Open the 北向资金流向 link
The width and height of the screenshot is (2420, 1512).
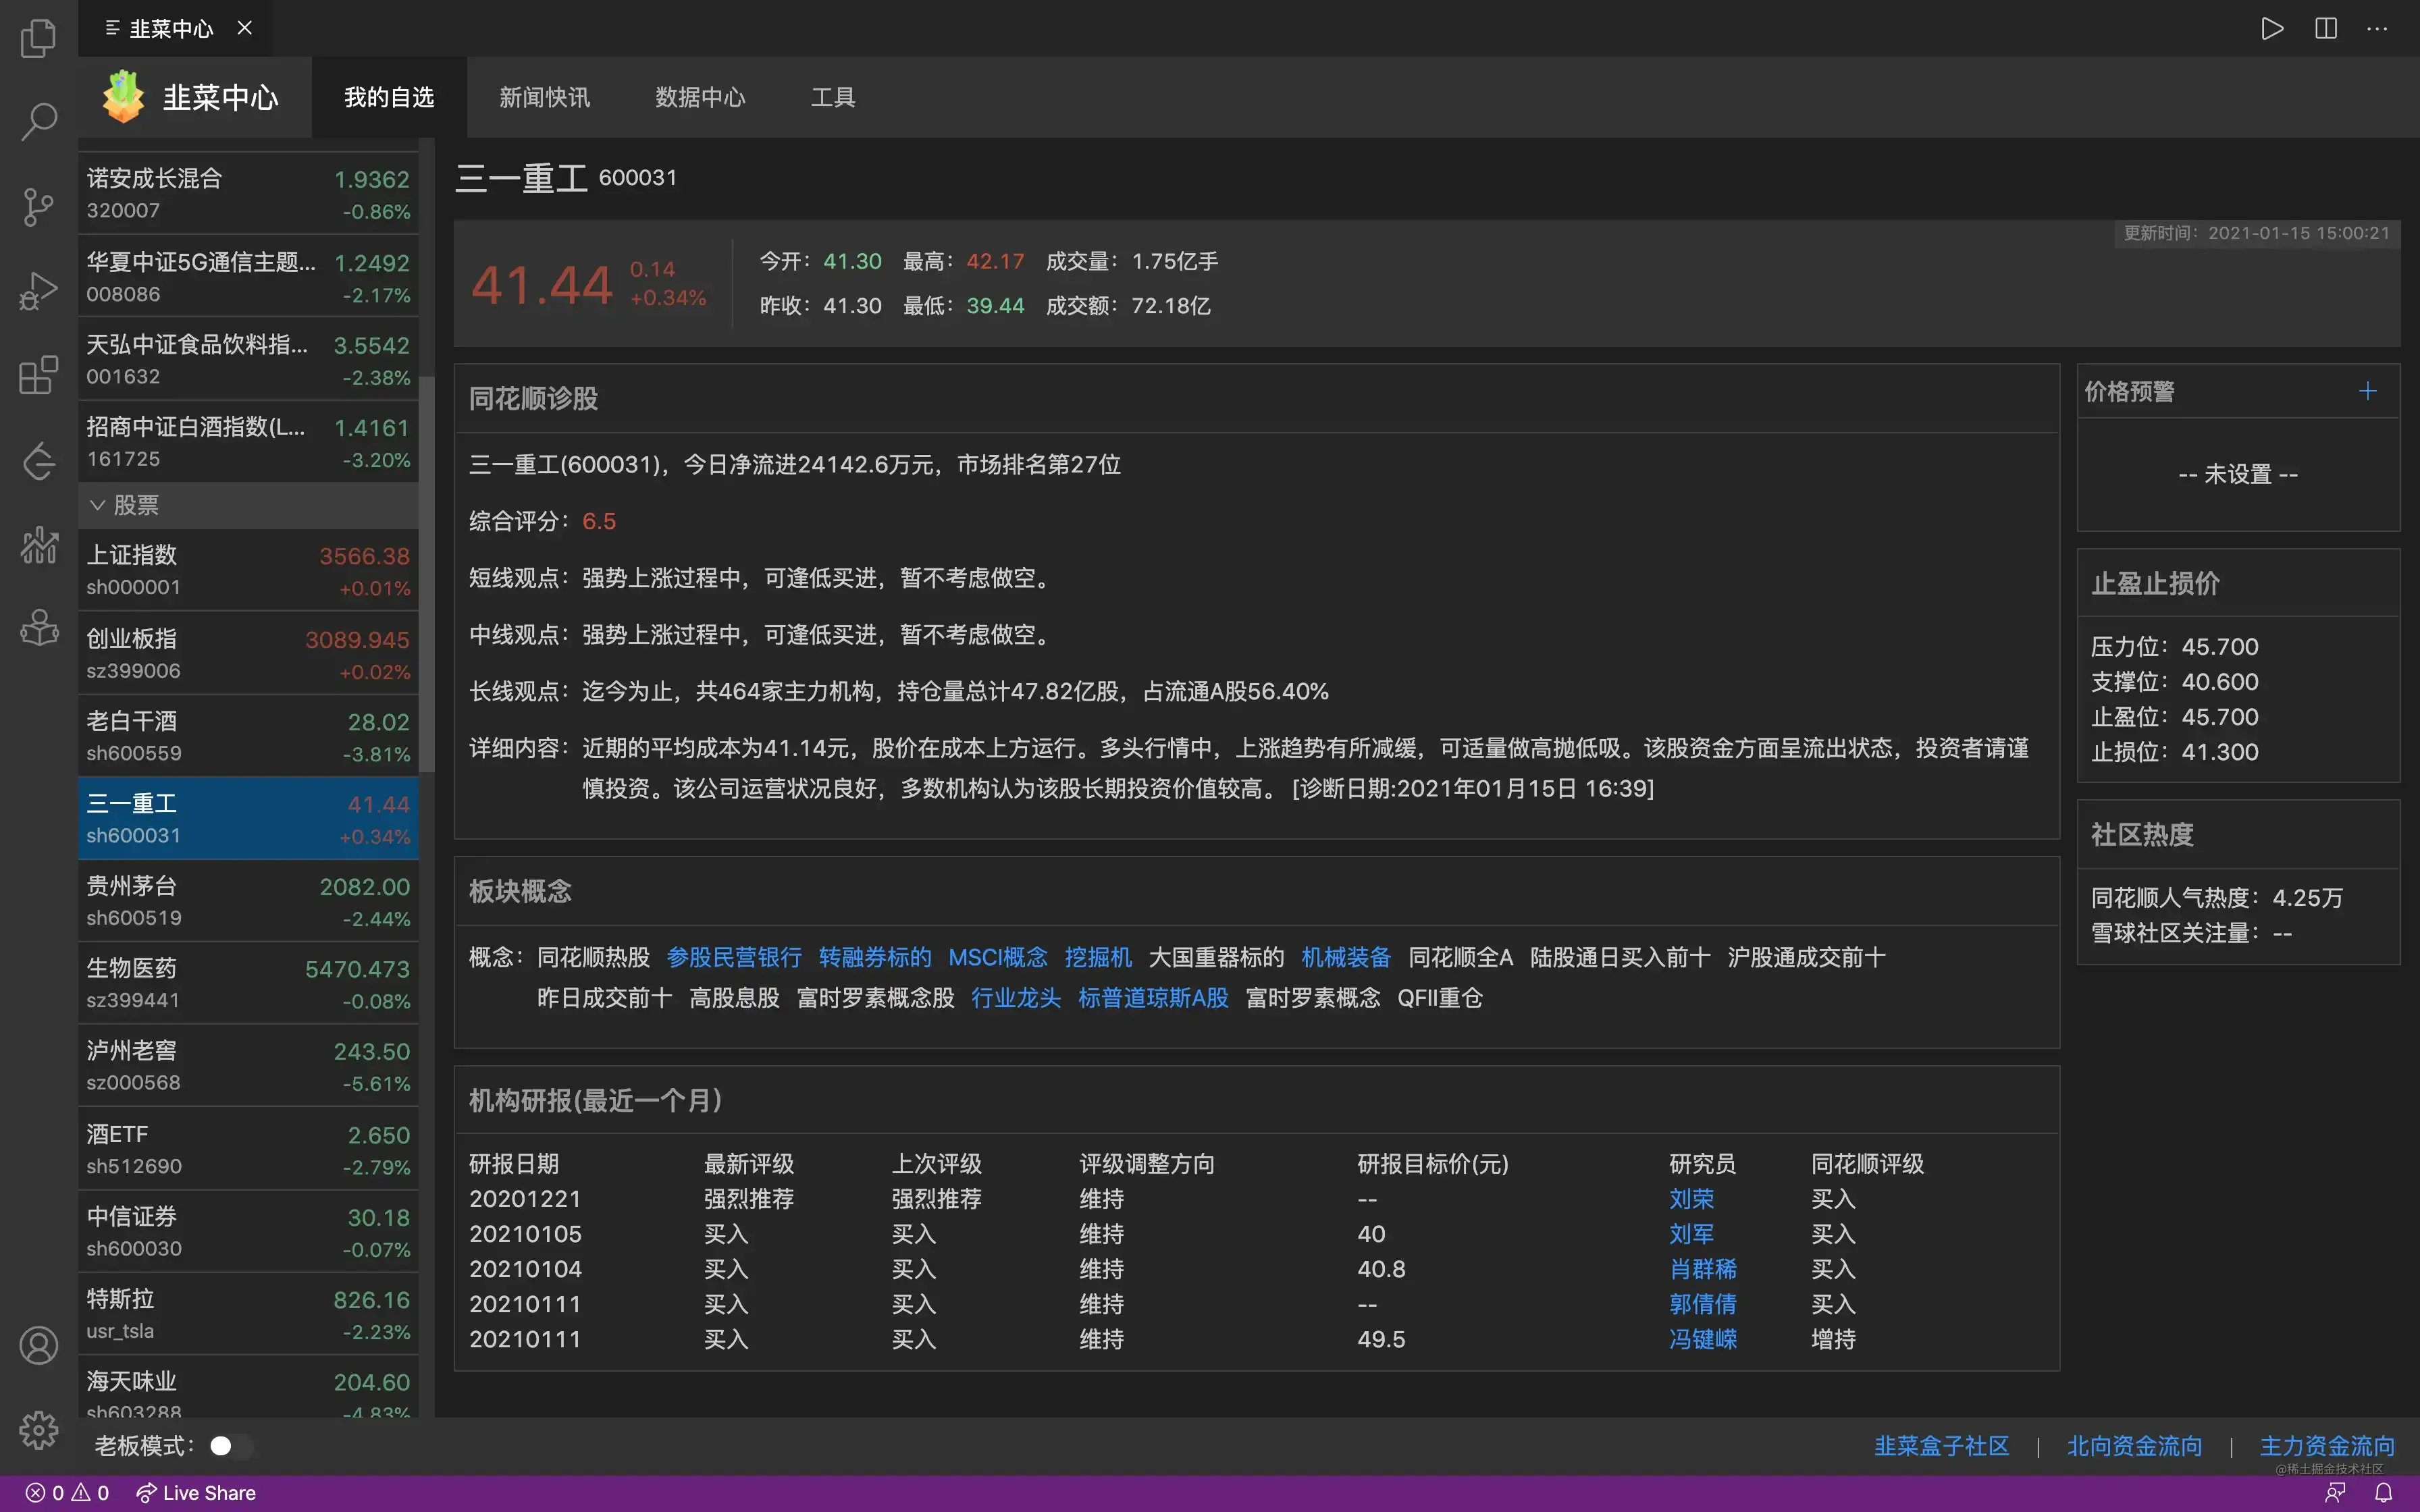click(x=2134, y=1446)
